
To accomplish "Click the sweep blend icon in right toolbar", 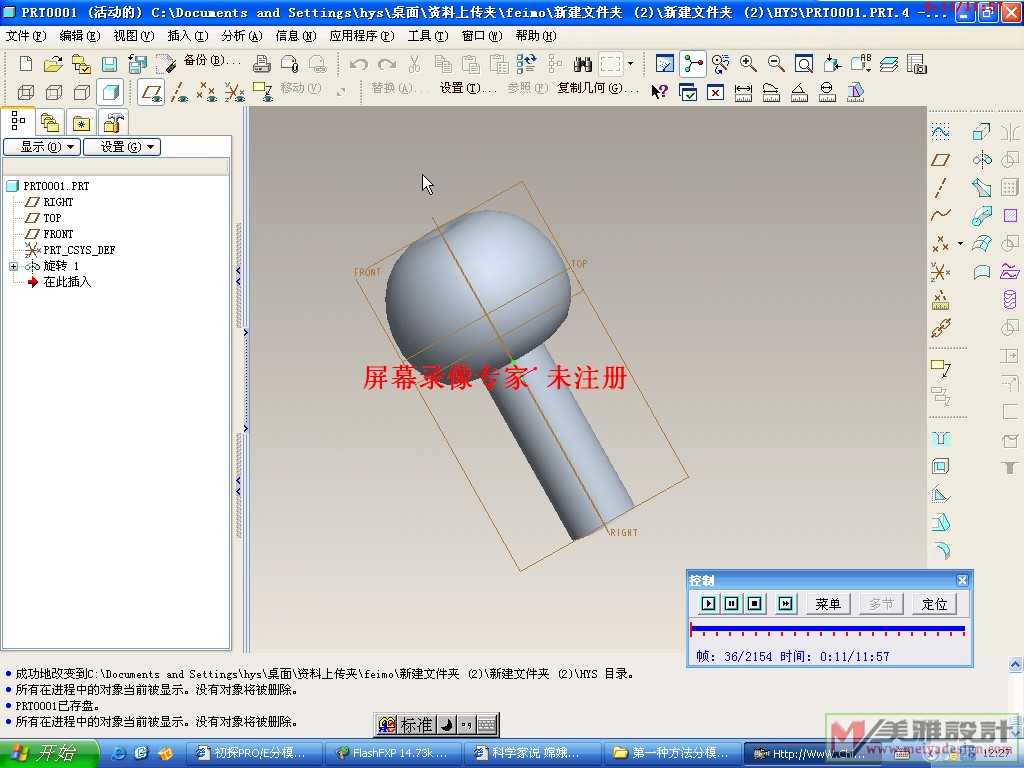I will point(982,216).
